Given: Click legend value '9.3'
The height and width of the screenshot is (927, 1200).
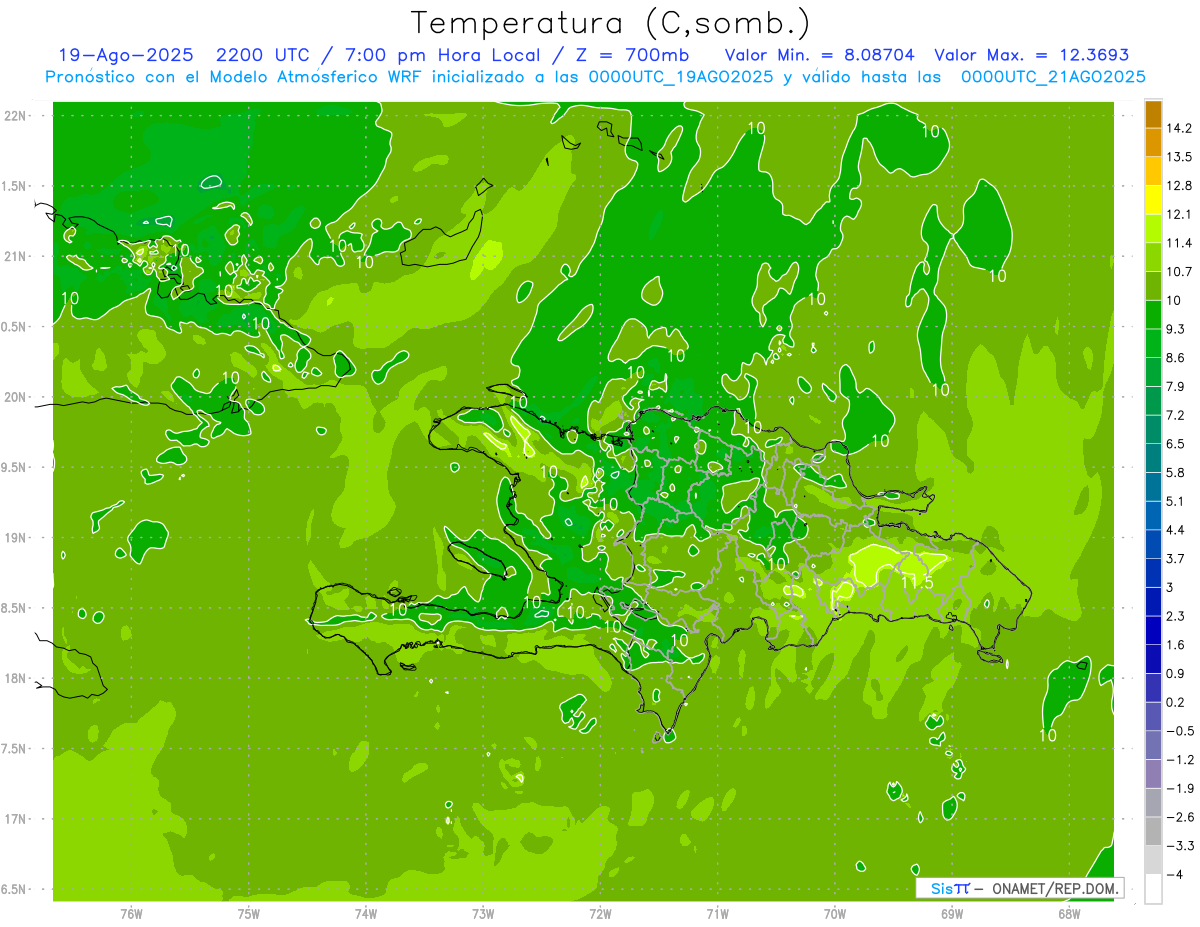Looking at the screenshot, I should point(1176,329).
